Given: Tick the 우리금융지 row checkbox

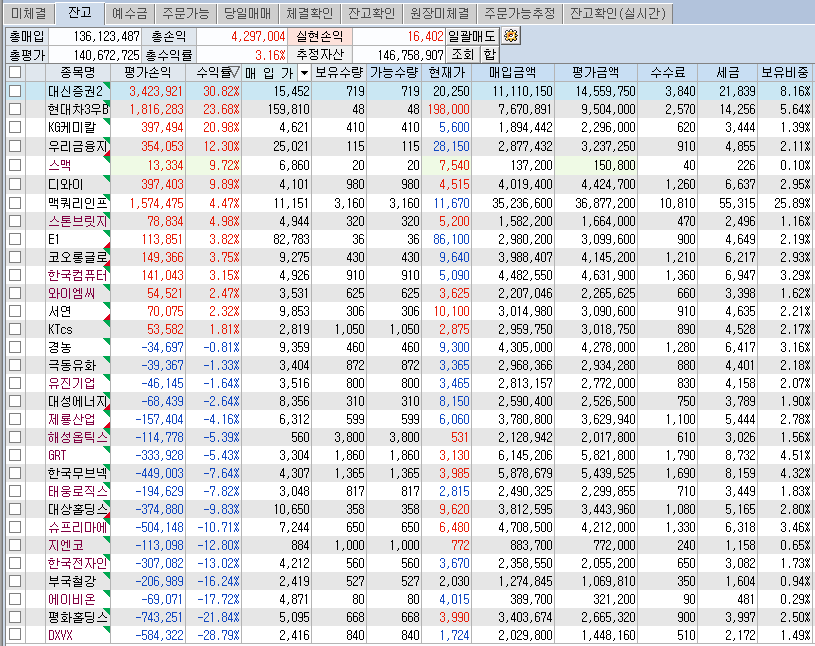Looking at the screenshot, I should coord(15,146).
